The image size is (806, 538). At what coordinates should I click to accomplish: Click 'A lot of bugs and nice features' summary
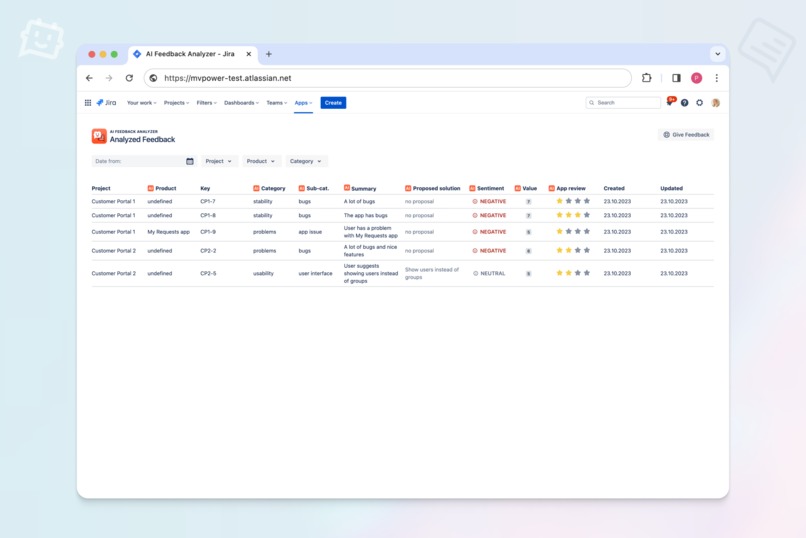point(370,251)
